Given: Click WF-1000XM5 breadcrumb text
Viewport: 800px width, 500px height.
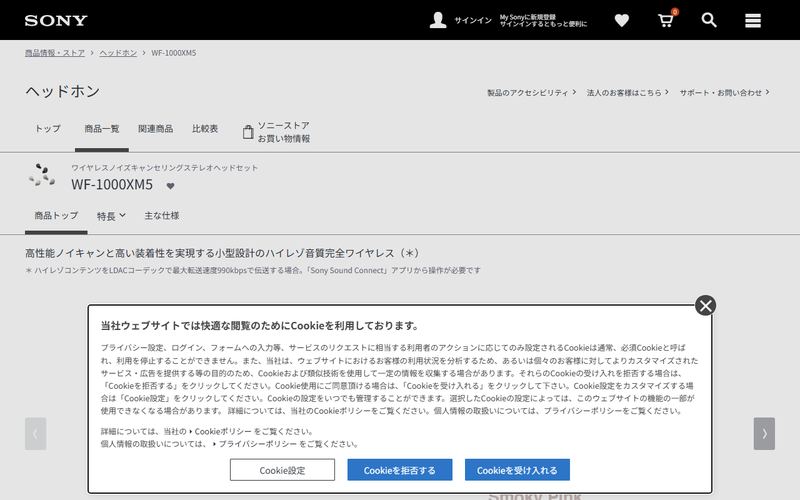Looking at the screenshot, I should coord(173,53).
